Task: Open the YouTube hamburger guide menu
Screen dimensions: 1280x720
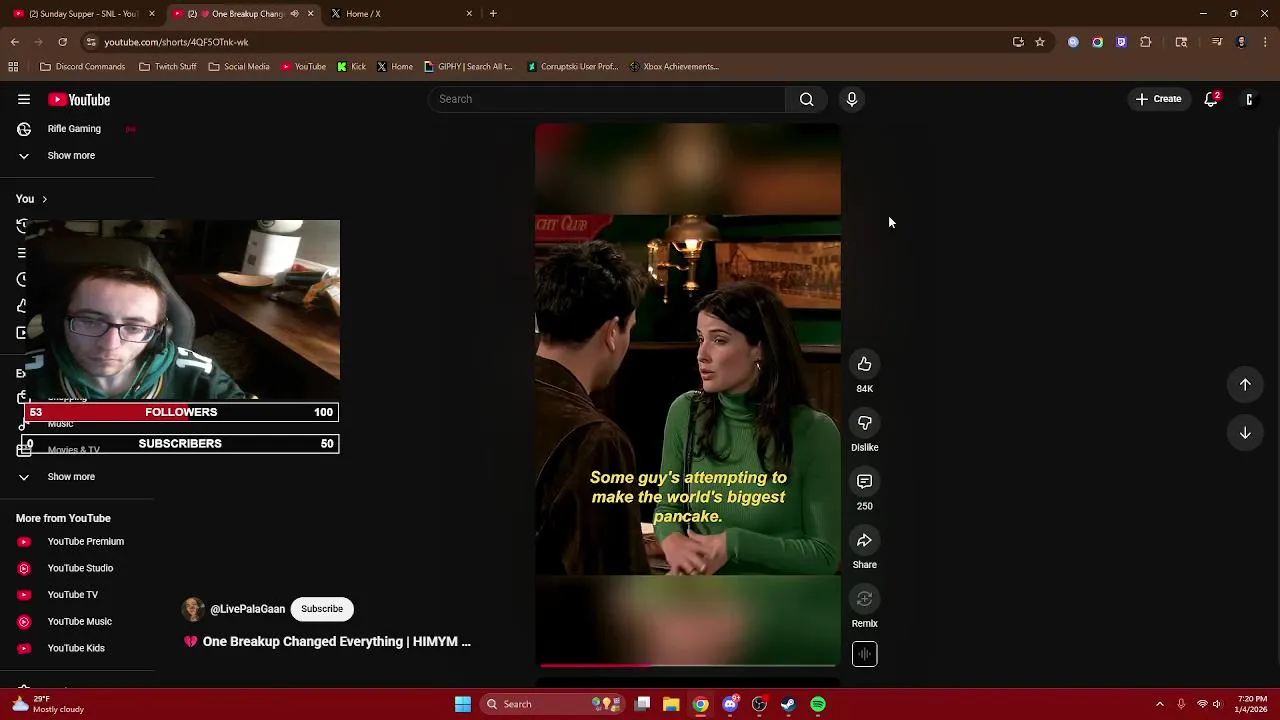Action: [24, 99]
